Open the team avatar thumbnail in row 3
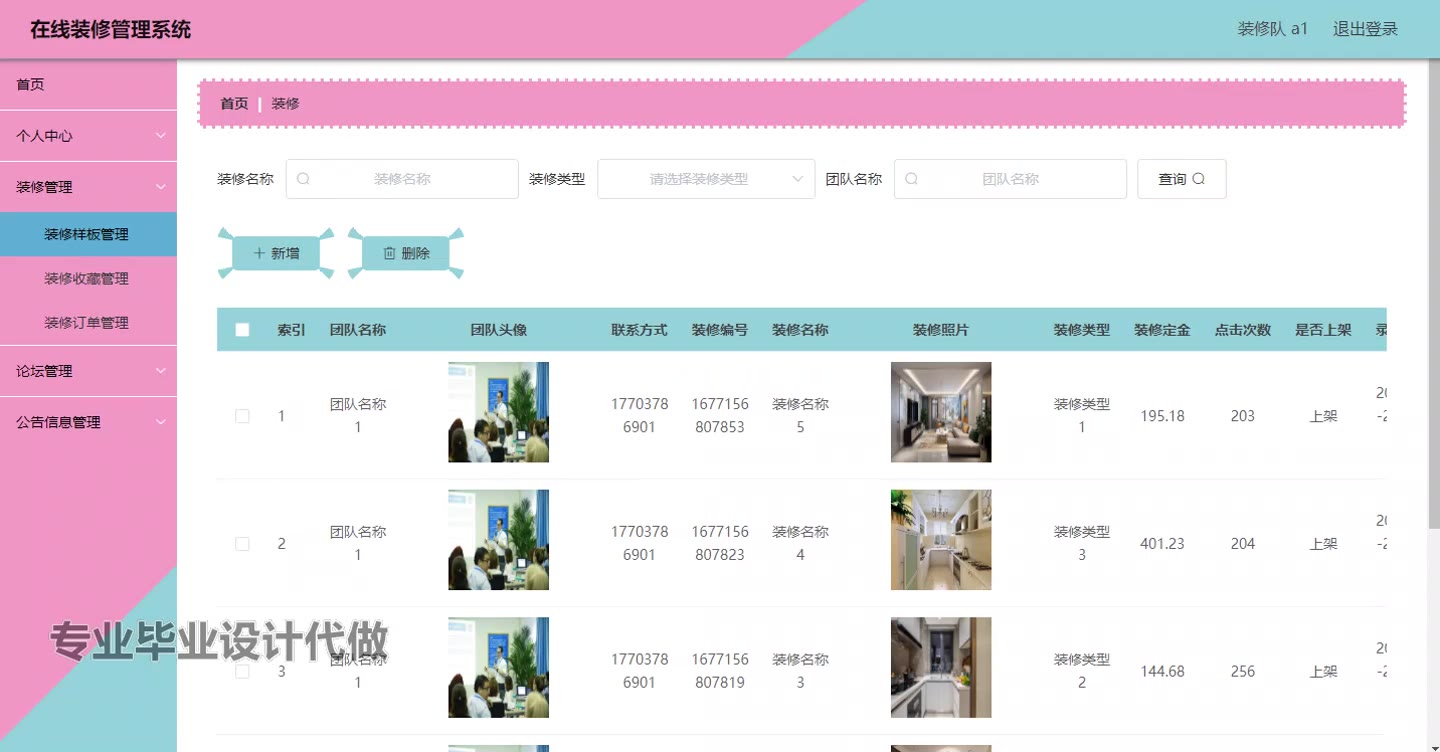This screenshot has height=752, width=1440. coord(498,667)
